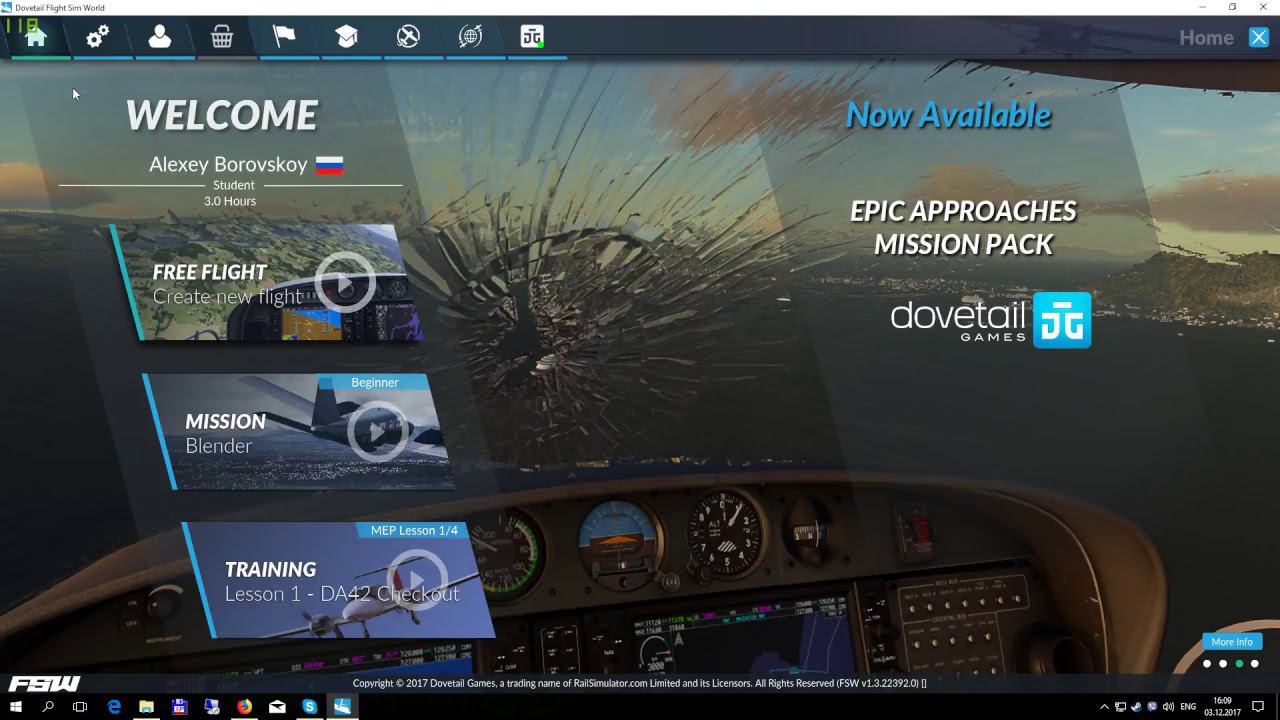Open the floppy disk taskbar app
Viewport: 1280px width, 720px height.
(179, 707)
